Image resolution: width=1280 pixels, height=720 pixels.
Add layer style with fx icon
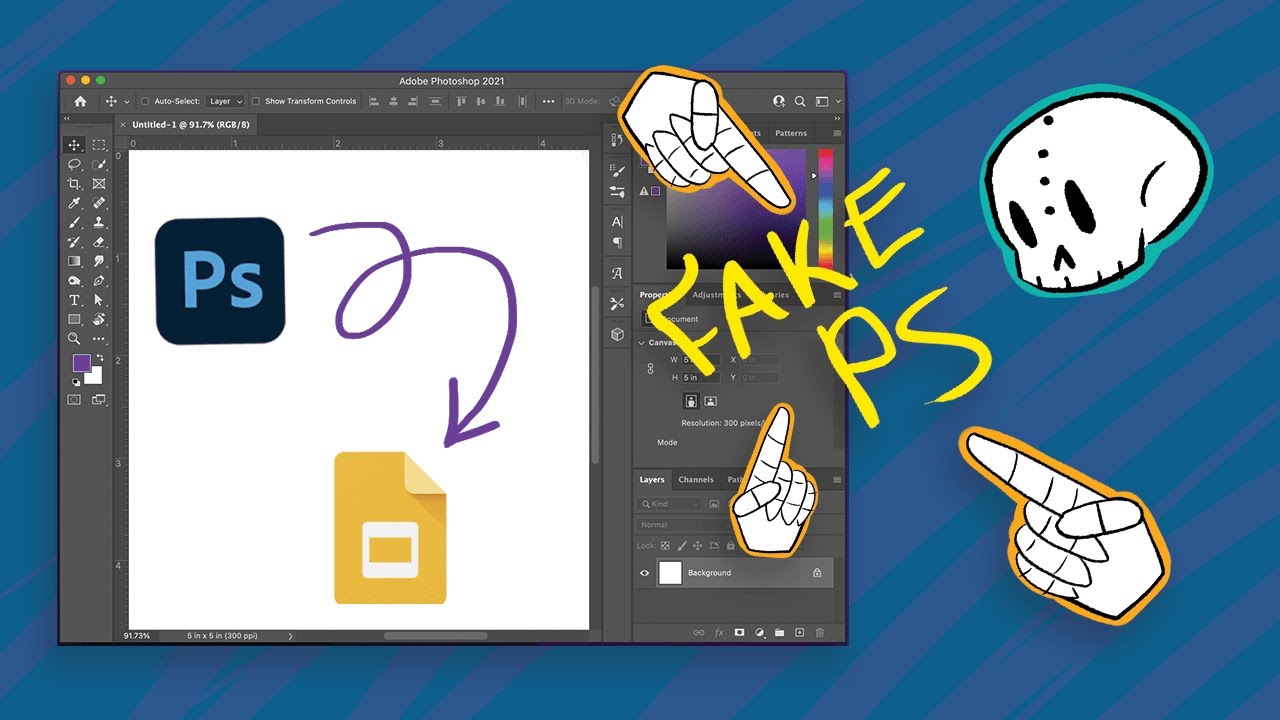719,632
